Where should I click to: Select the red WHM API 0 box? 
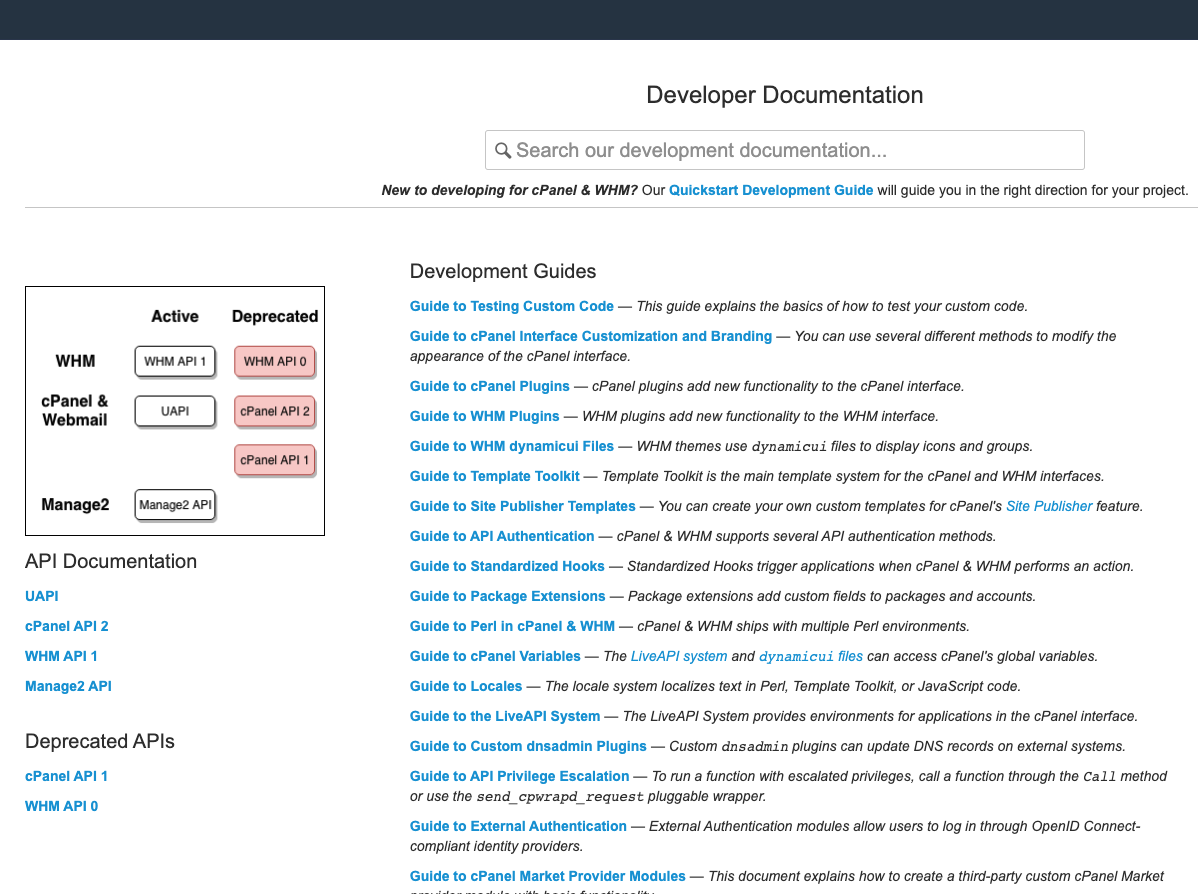pyautogui.click(x=275, y=361)
